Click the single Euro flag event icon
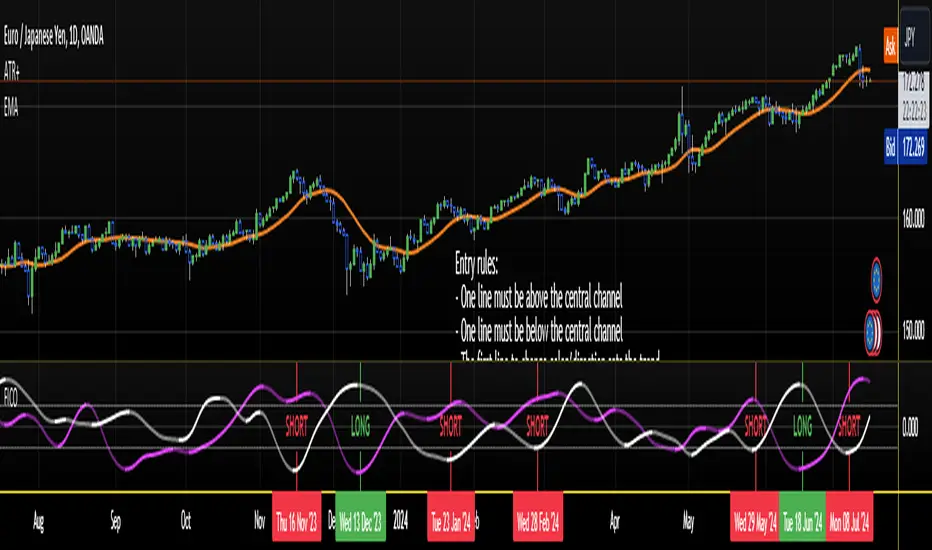 point(876,279)
